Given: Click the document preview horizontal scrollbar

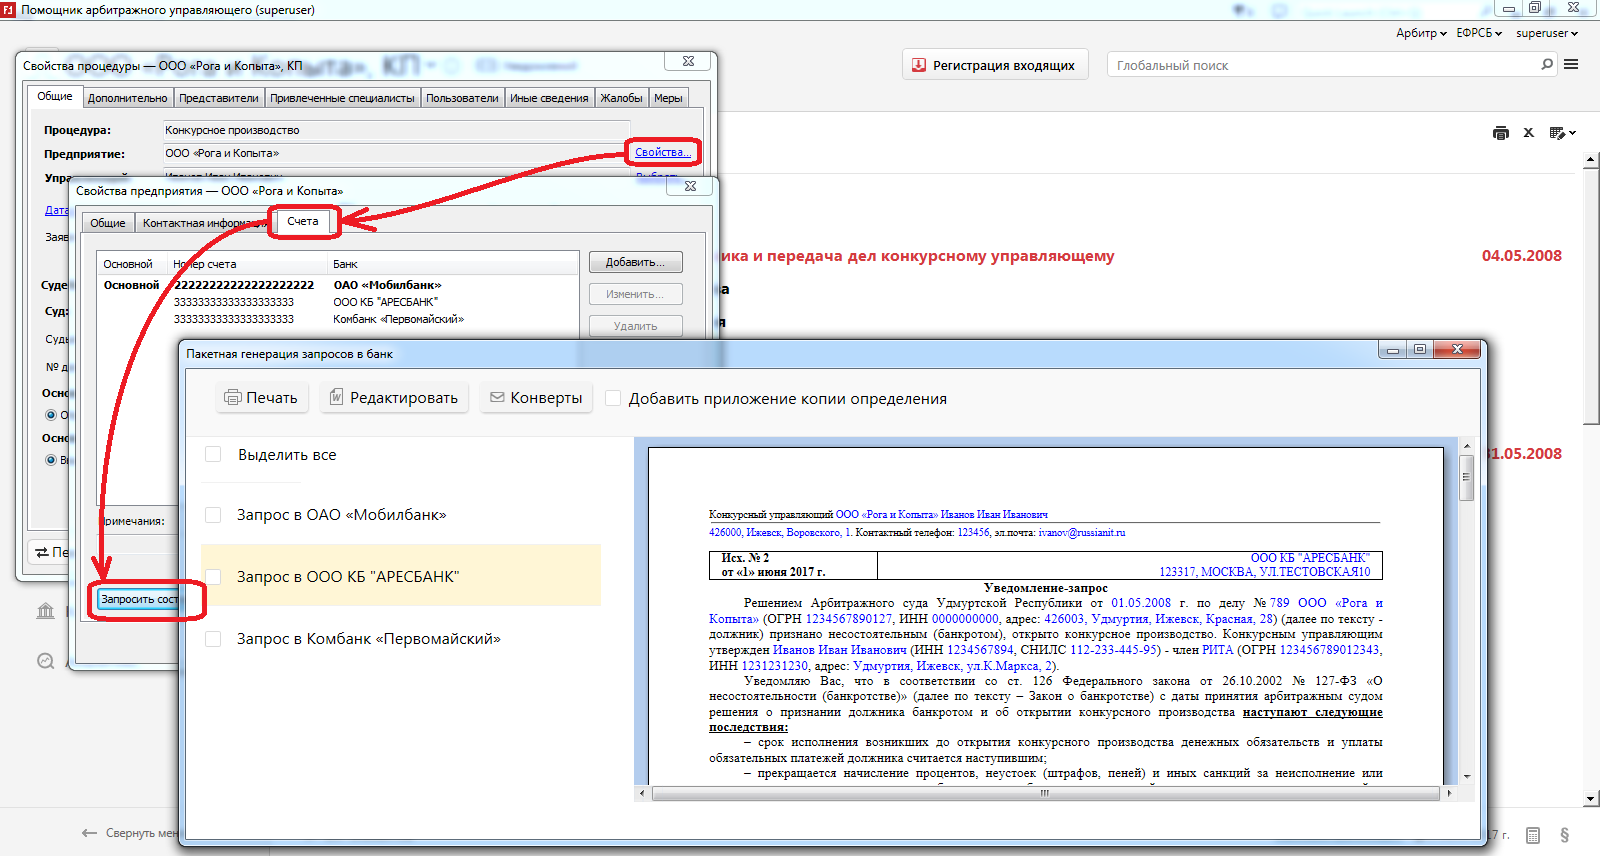Looking at the screenshot, I should (1044, 794).
